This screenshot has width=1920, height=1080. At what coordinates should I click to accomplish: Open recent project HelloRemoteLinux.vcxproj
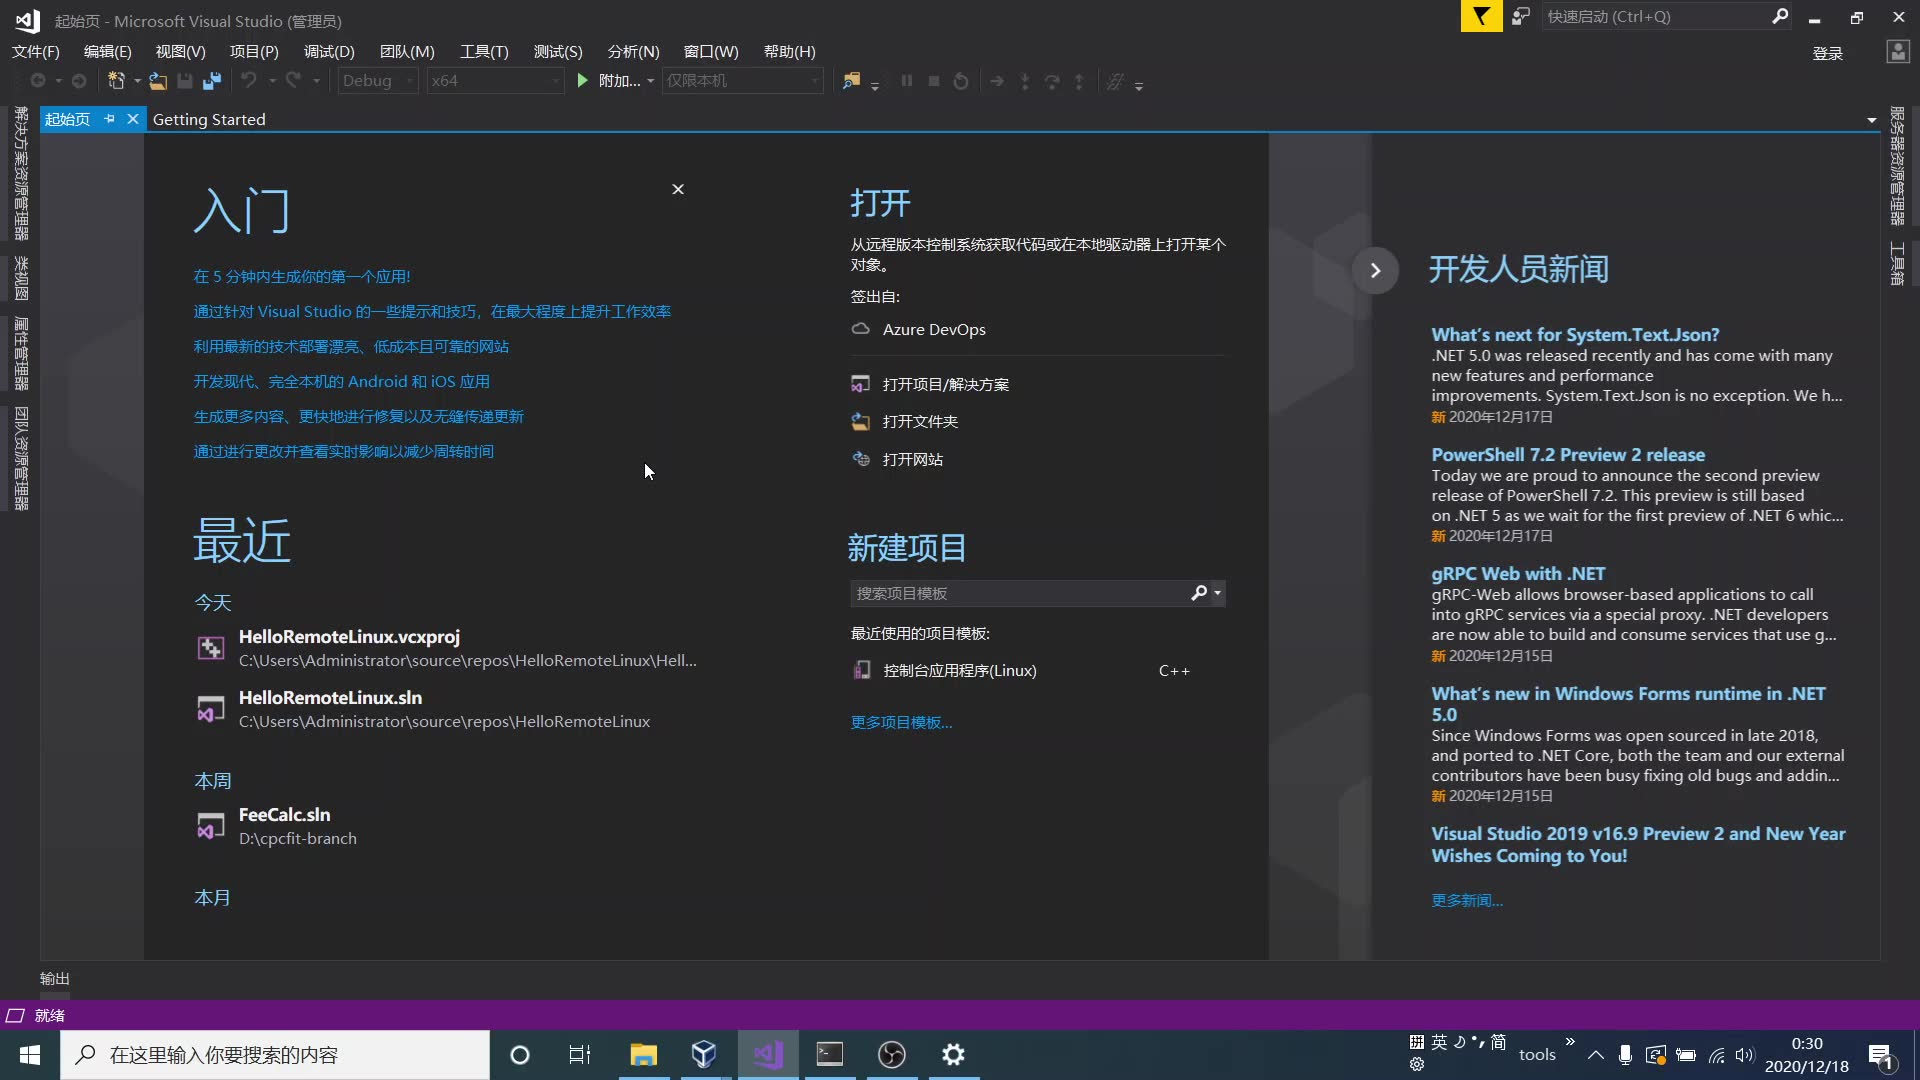pyautogui.click(x=446, y=648)
